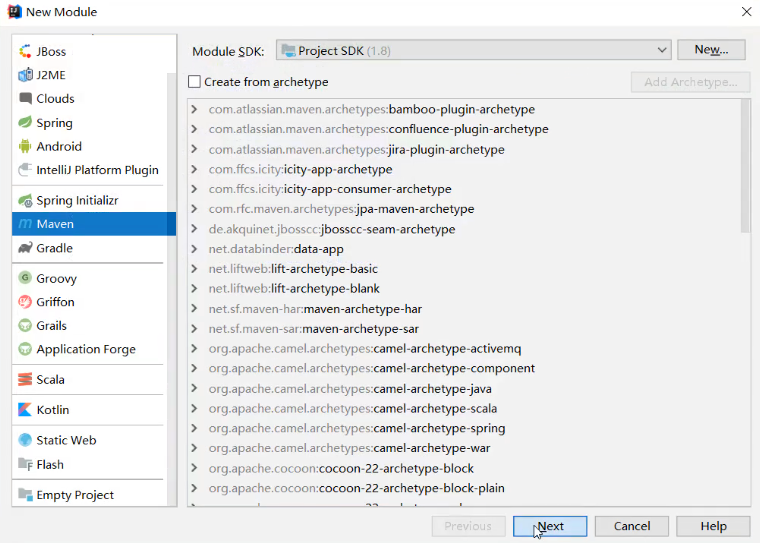This screenshot has width=760, height=543.
Task: Expand the bamboo-plugin-archetype entry
Action: click(x=195, y=110)
